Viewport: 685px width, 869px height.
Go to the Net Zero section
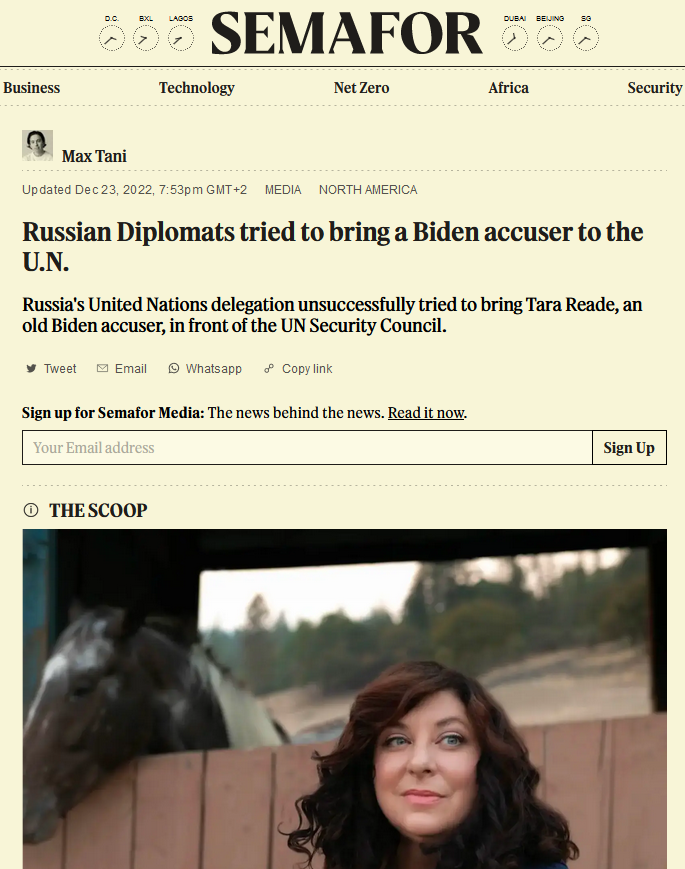[361, 88]
